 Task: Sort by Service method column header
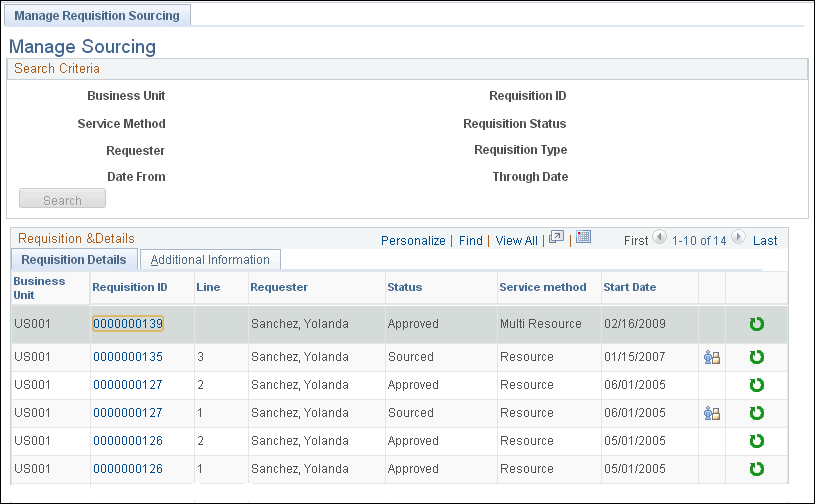[543, 287]
